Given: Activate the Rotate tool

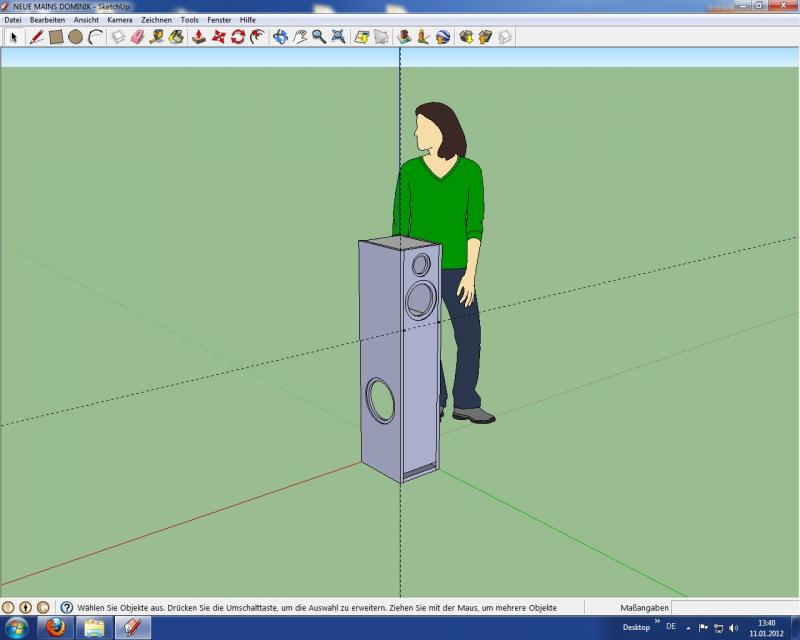Looking at the screenshot, I should coord(238,37).
